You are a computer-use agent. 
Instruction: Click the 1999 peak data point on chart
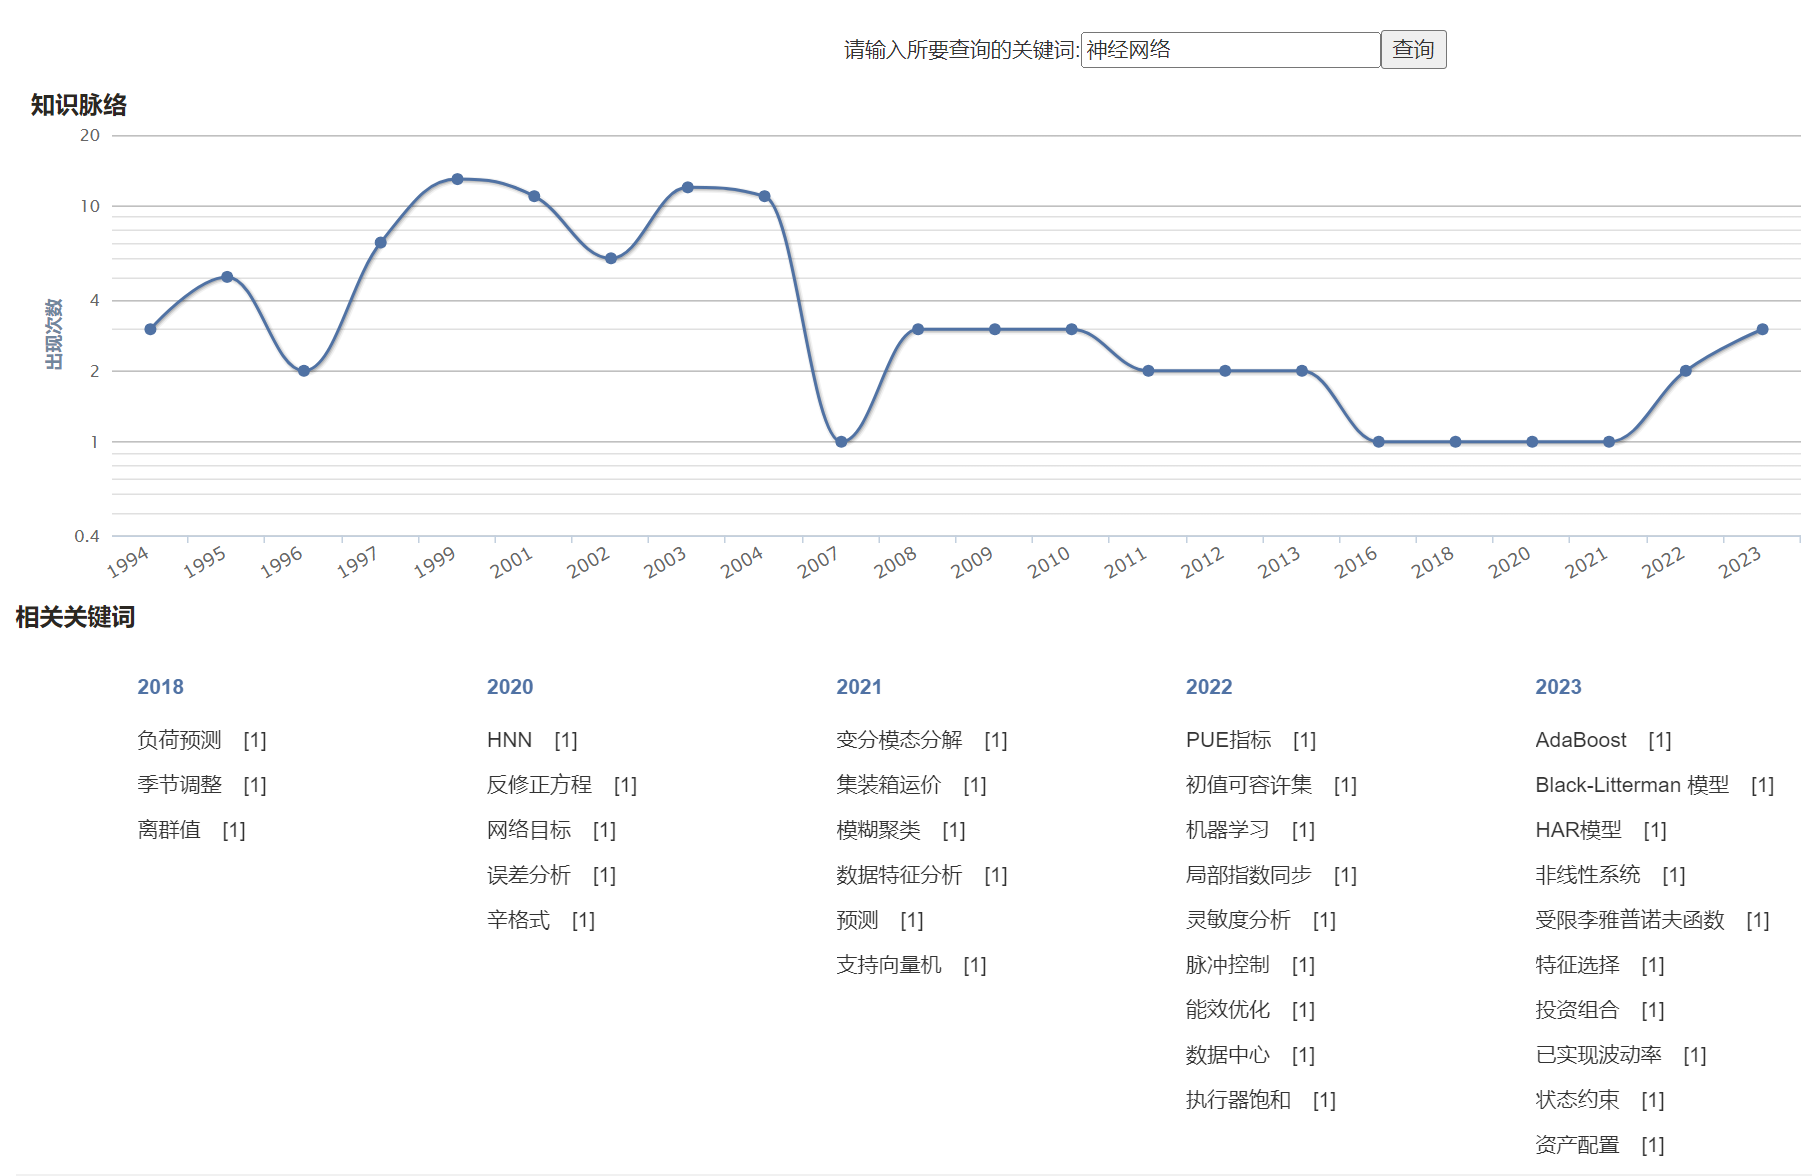tap(457, 179)
